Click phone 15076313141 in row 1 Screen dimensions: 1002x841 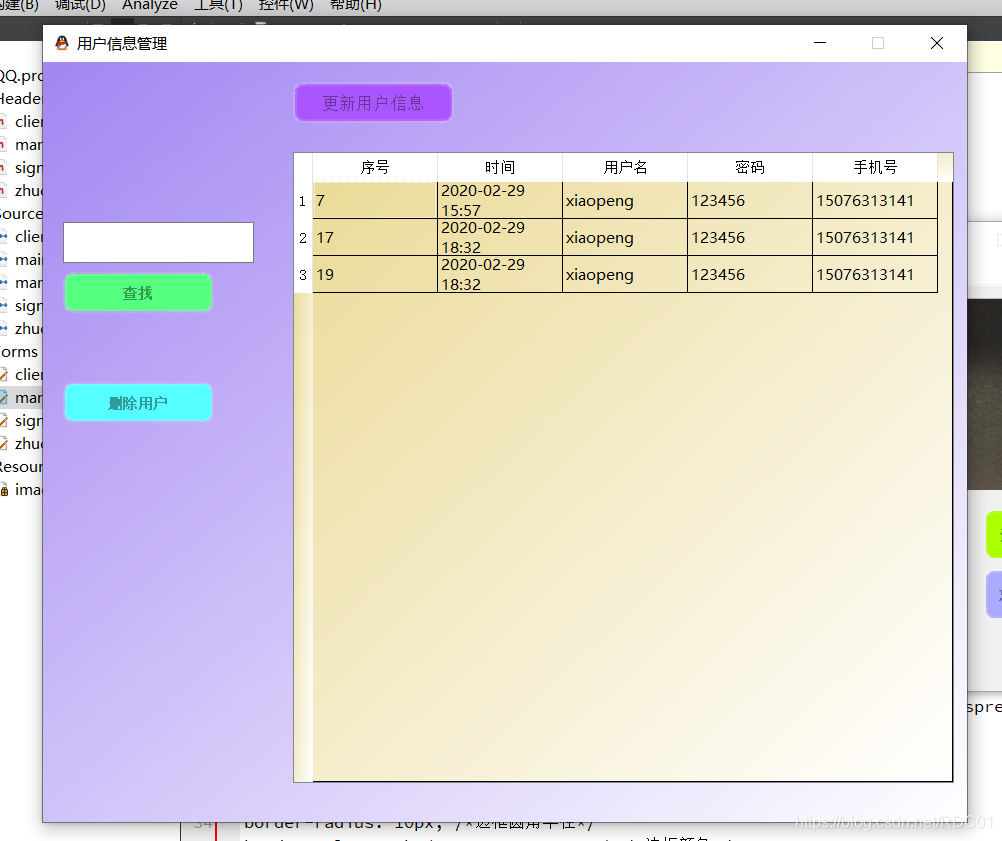[x=875, y=201]
